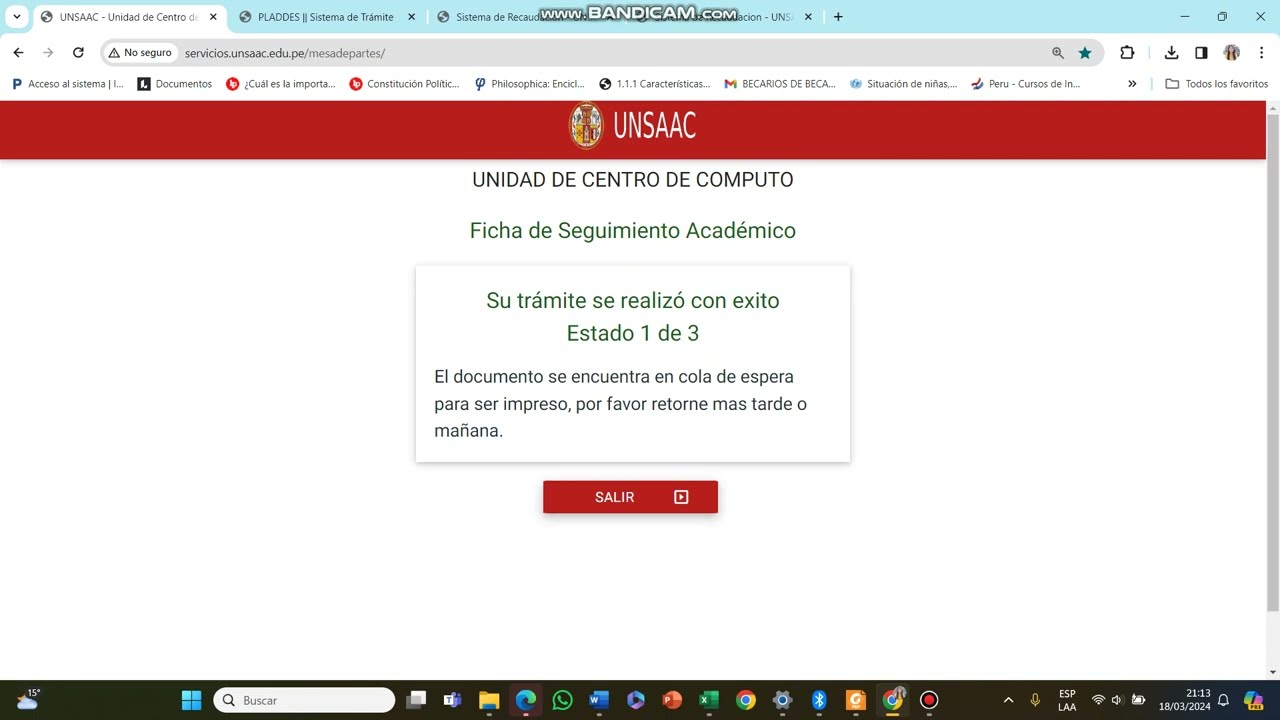Image resolution: width=1280 pixels, height=720 pixels.
Task: Click the microphone tray icon
Action: coord(1035,700)
